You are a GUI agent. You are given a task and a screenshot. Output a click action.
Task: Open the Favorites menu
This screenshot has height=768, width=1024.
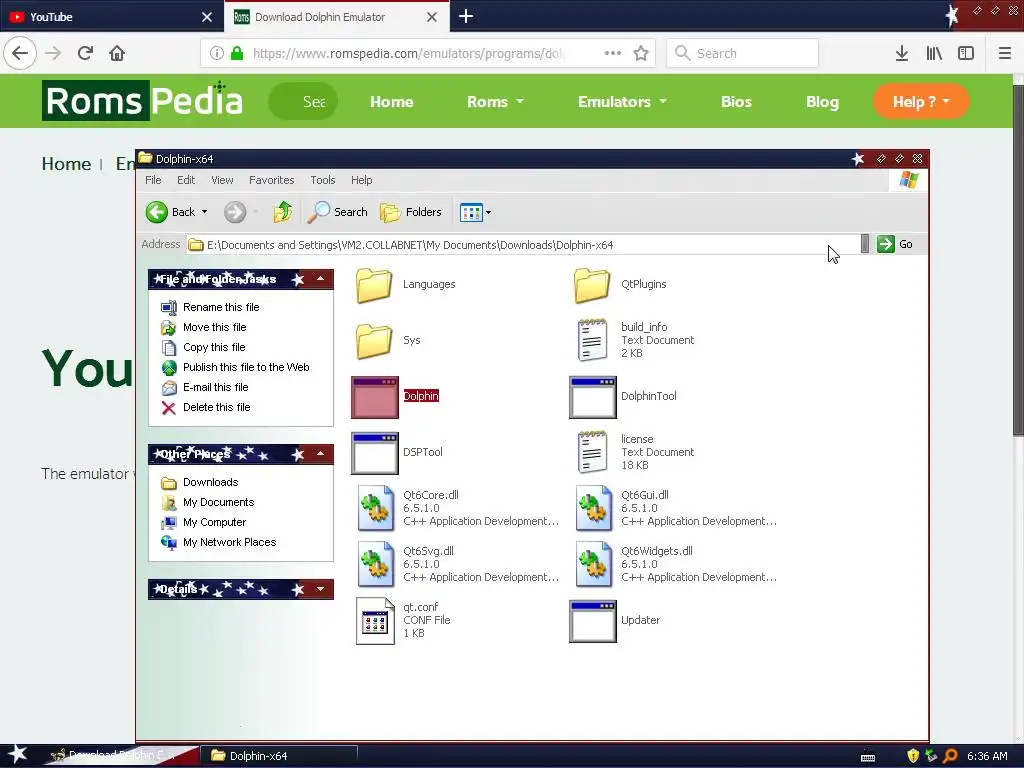pos(272,180)
